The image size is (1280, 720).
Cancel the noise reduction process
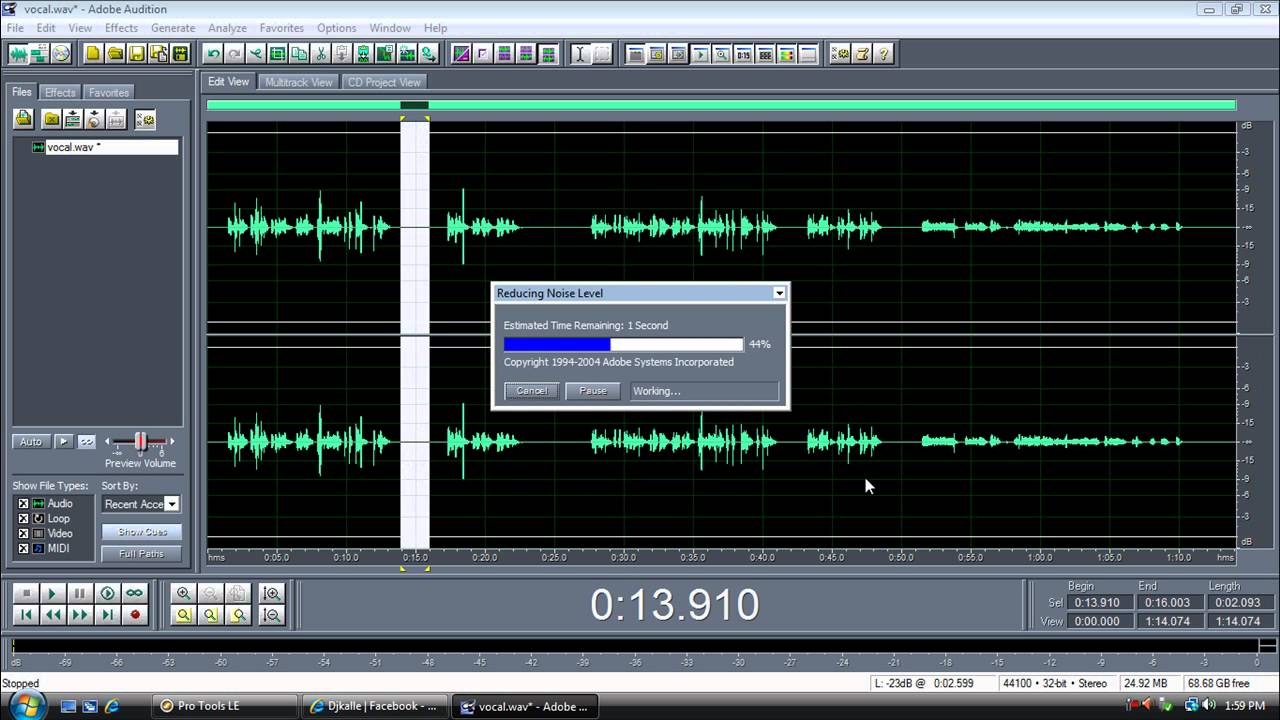(x=532, y=391)
